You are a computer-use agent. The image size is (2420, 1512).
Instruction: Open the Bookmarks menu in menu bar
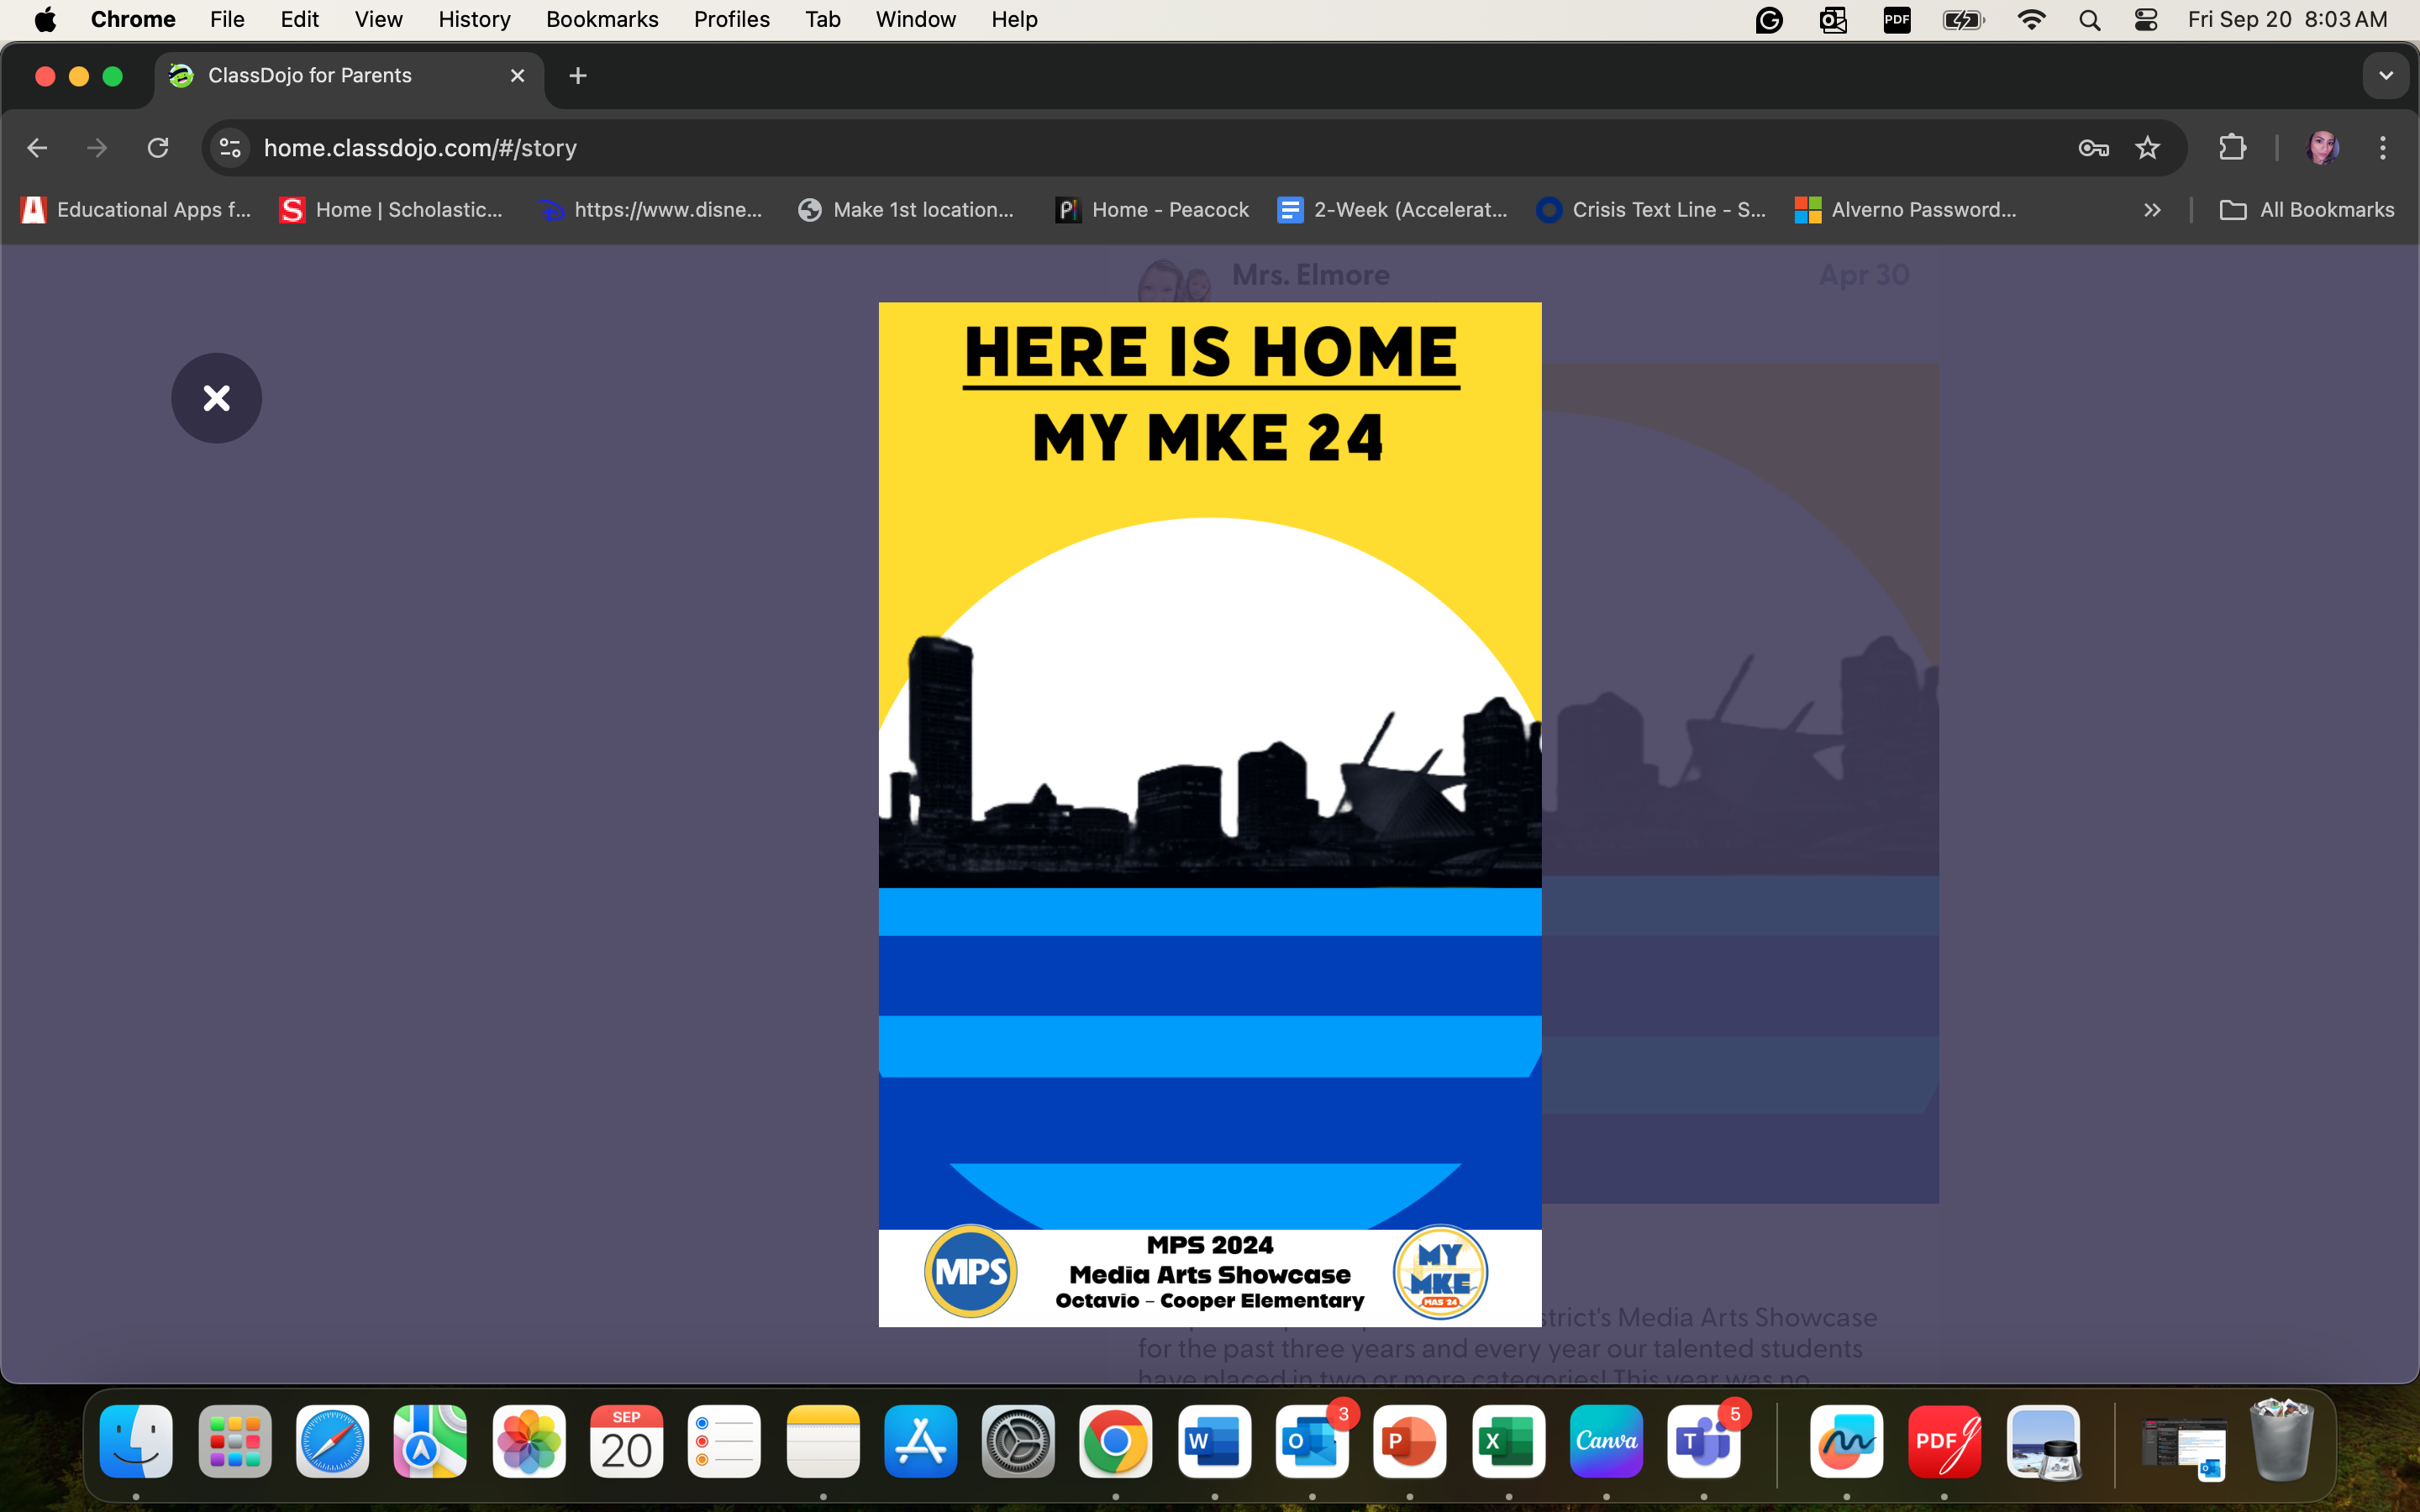tap(601, 20)
